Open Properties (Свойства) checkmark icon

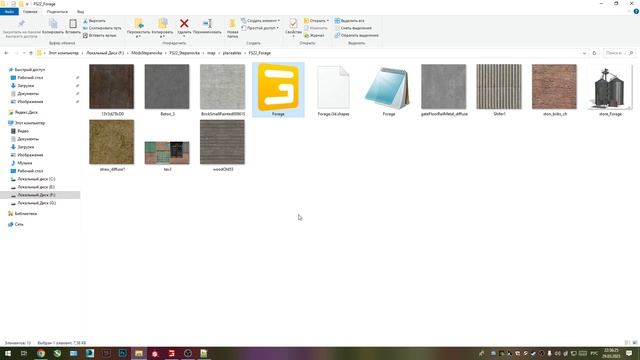pos(293,23)
